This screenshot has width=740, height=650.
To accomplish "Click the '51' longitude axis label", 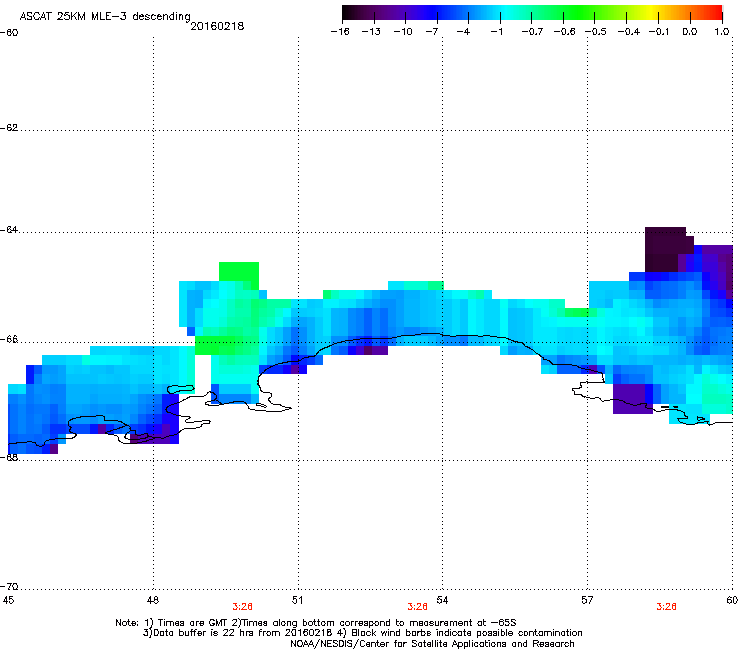I will coord(297,600).
